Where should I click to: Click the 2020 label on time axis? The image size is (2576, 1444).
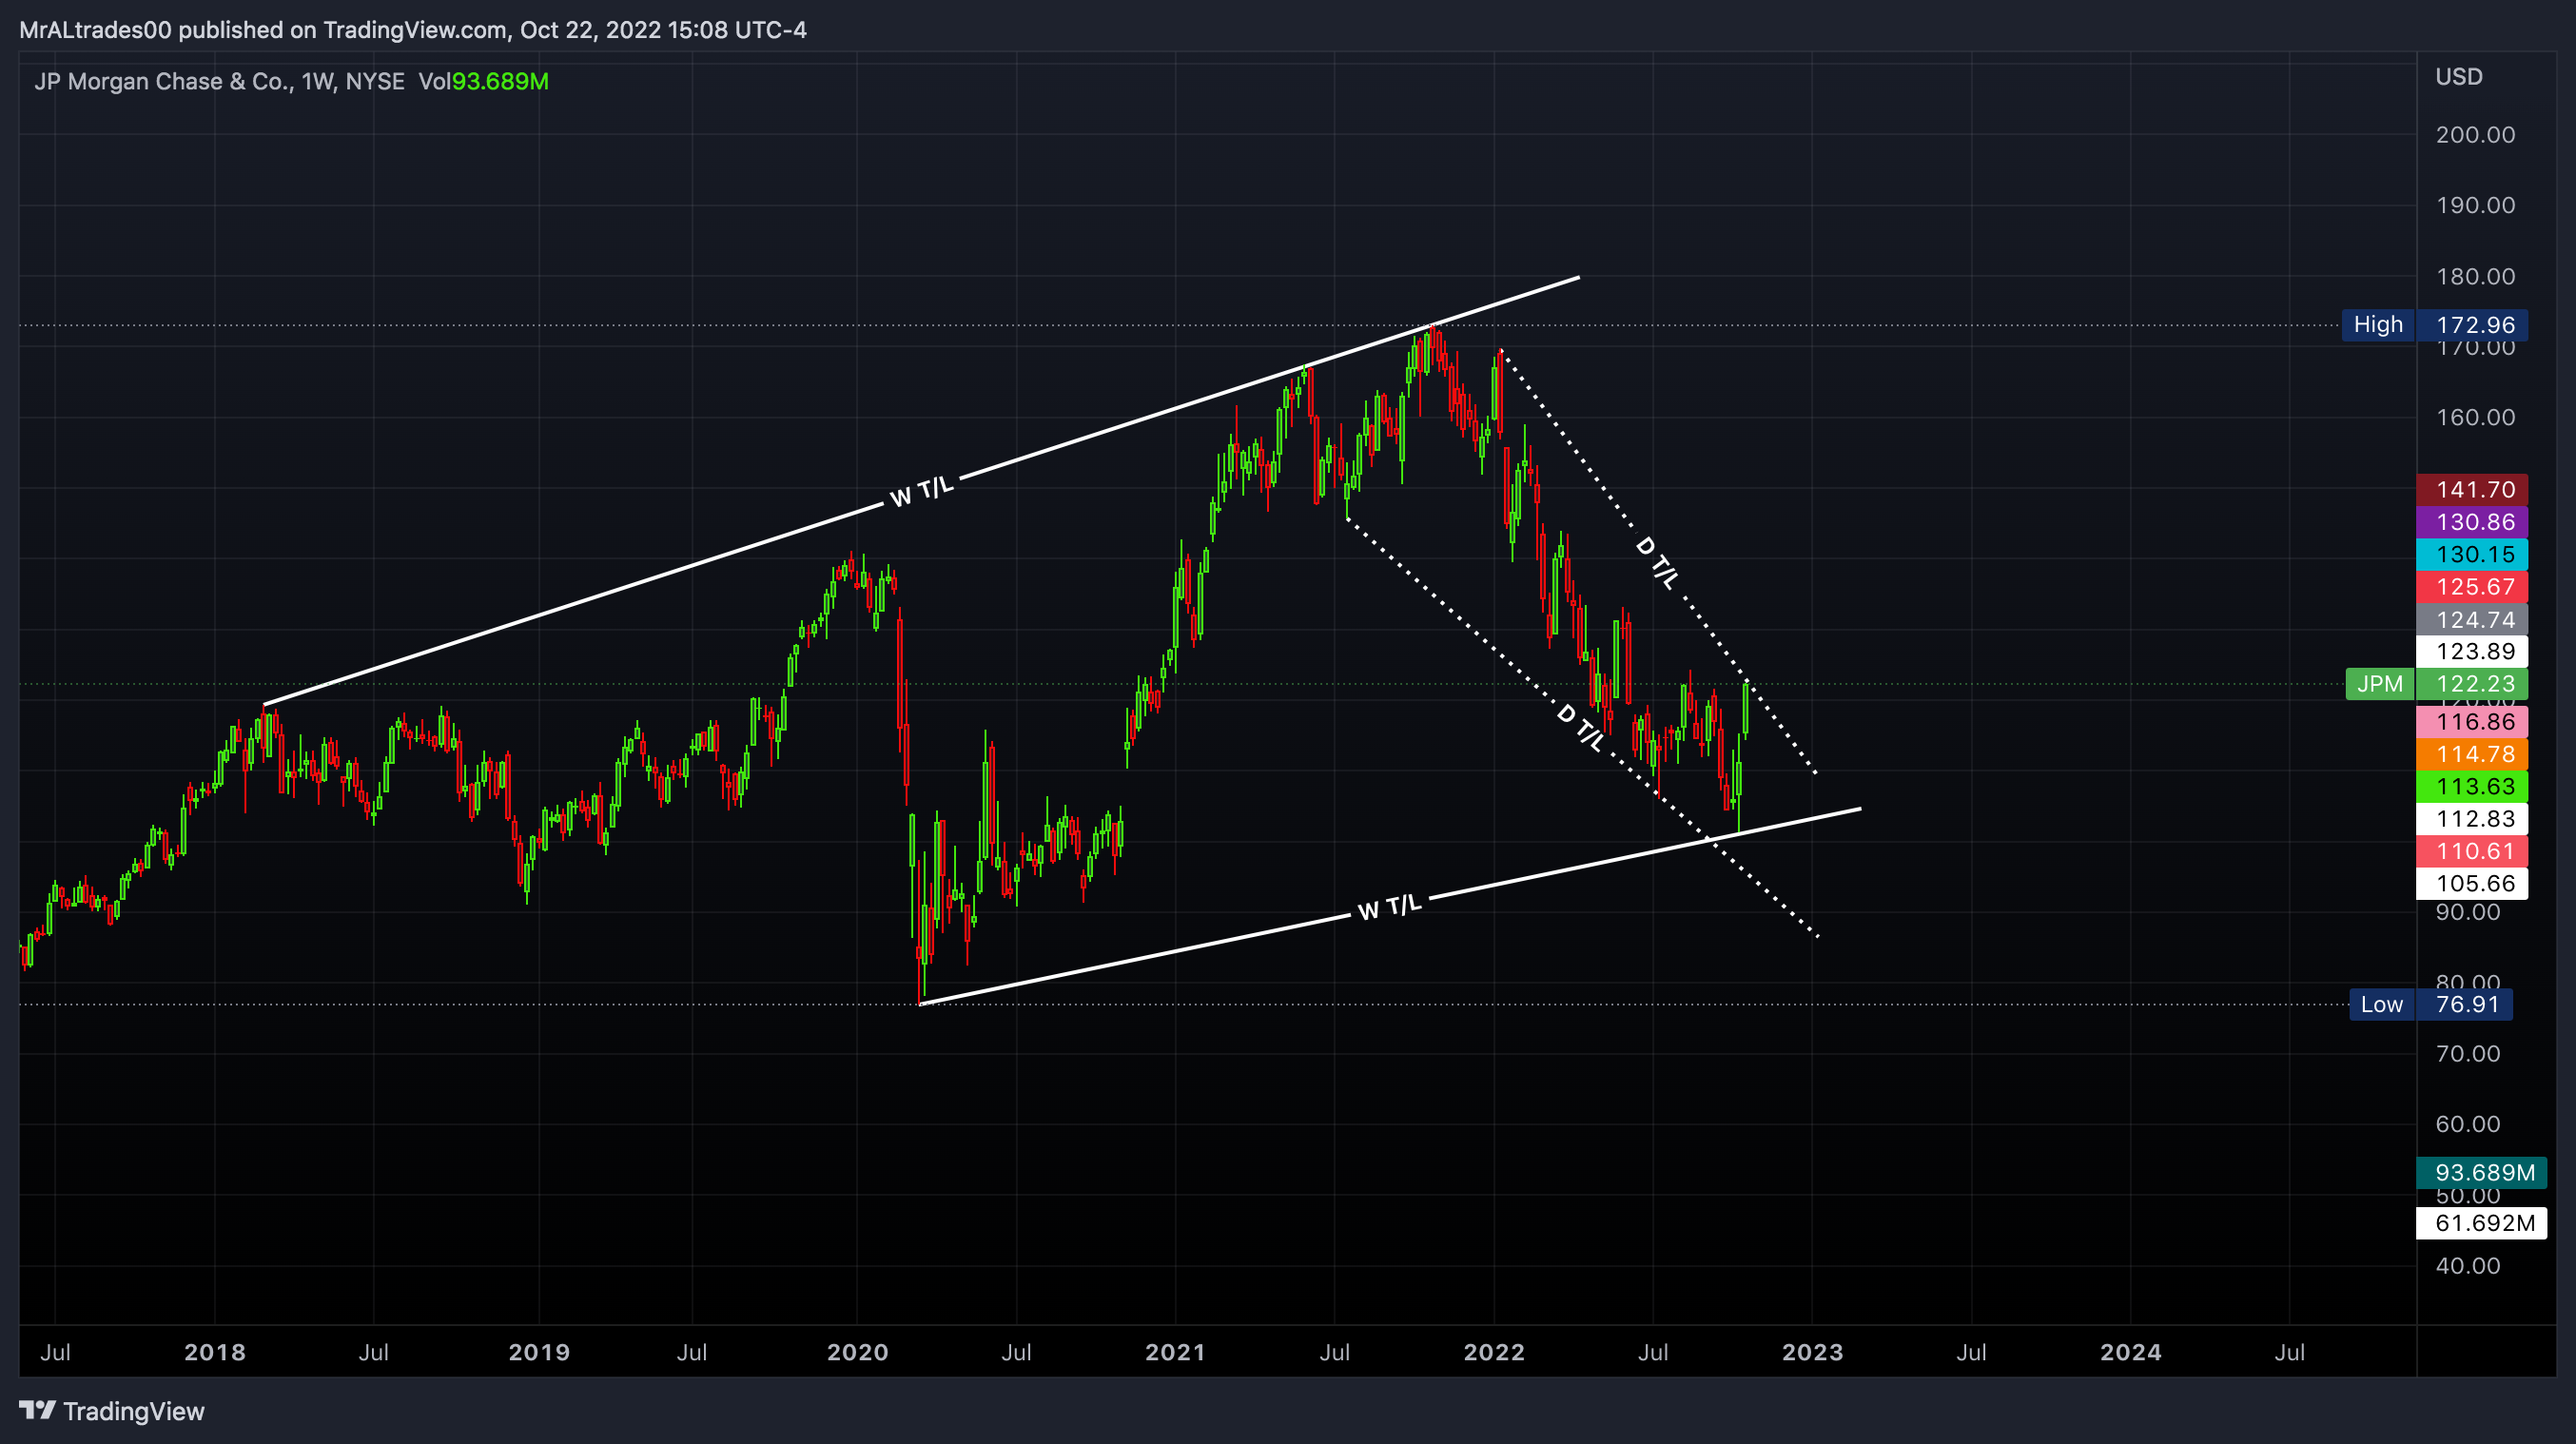point(858,1353)
